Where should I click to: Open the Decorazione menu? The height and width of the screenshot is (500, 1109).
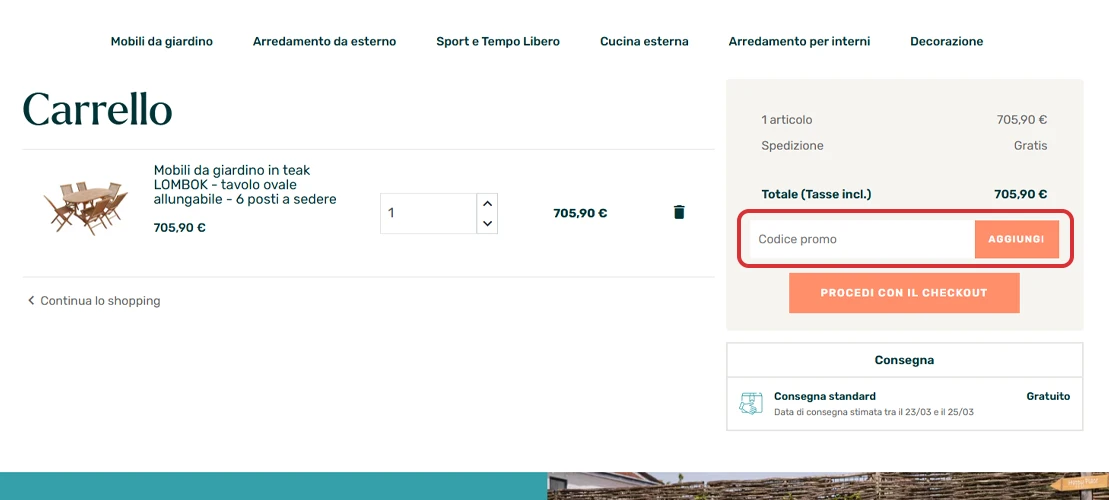point(946,42)
